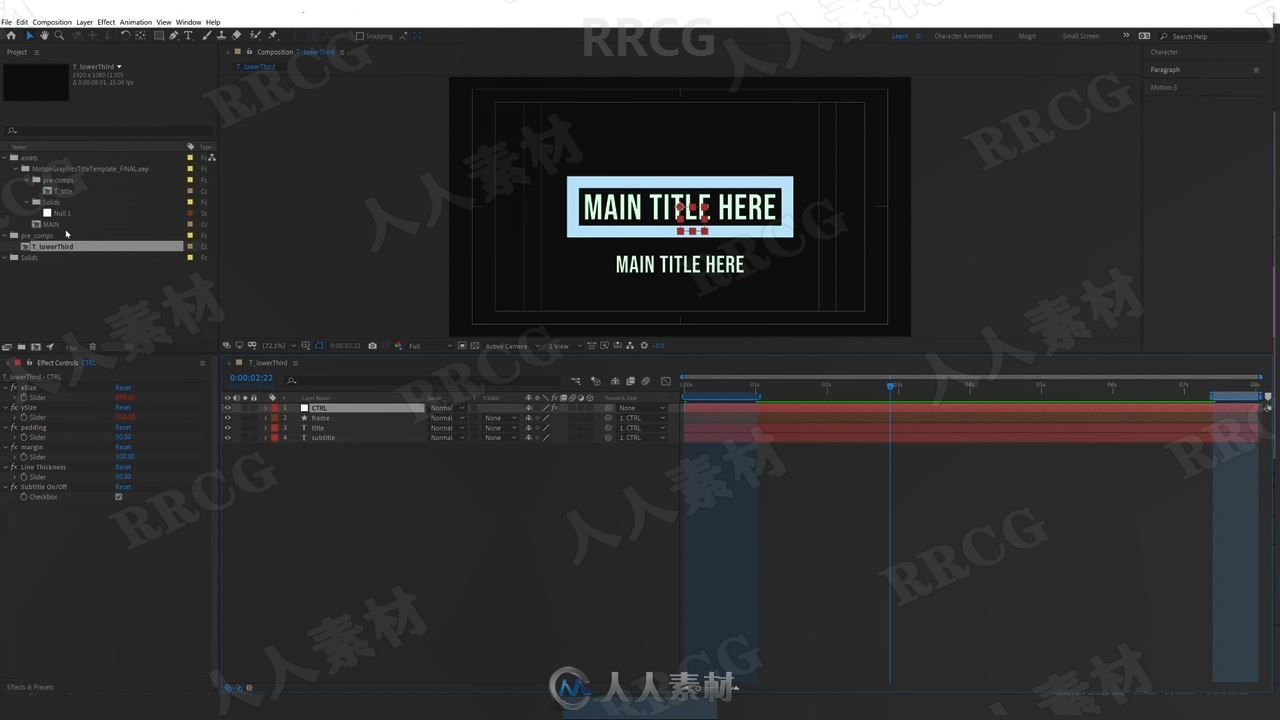Screen dimensions: 1280x720
Task: Toggle the Subtitle On/Off checkbox
Action: coord(119,497)
